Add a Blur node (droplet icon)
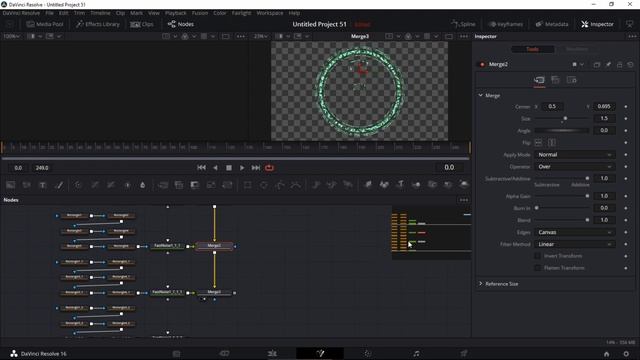Viewport: 640px width, 360px height. click(x=142, y=185)
